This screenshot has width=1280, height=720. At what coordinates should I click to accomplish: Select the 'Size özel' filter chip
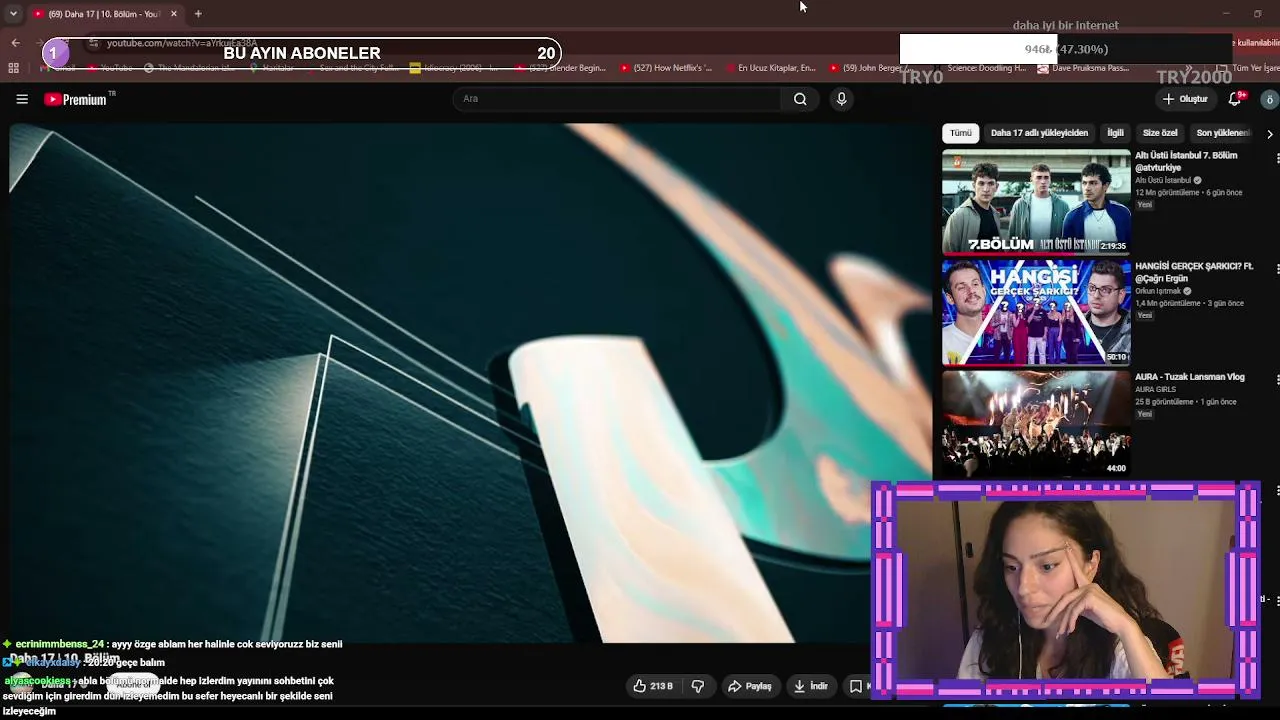click(1160, 133)
